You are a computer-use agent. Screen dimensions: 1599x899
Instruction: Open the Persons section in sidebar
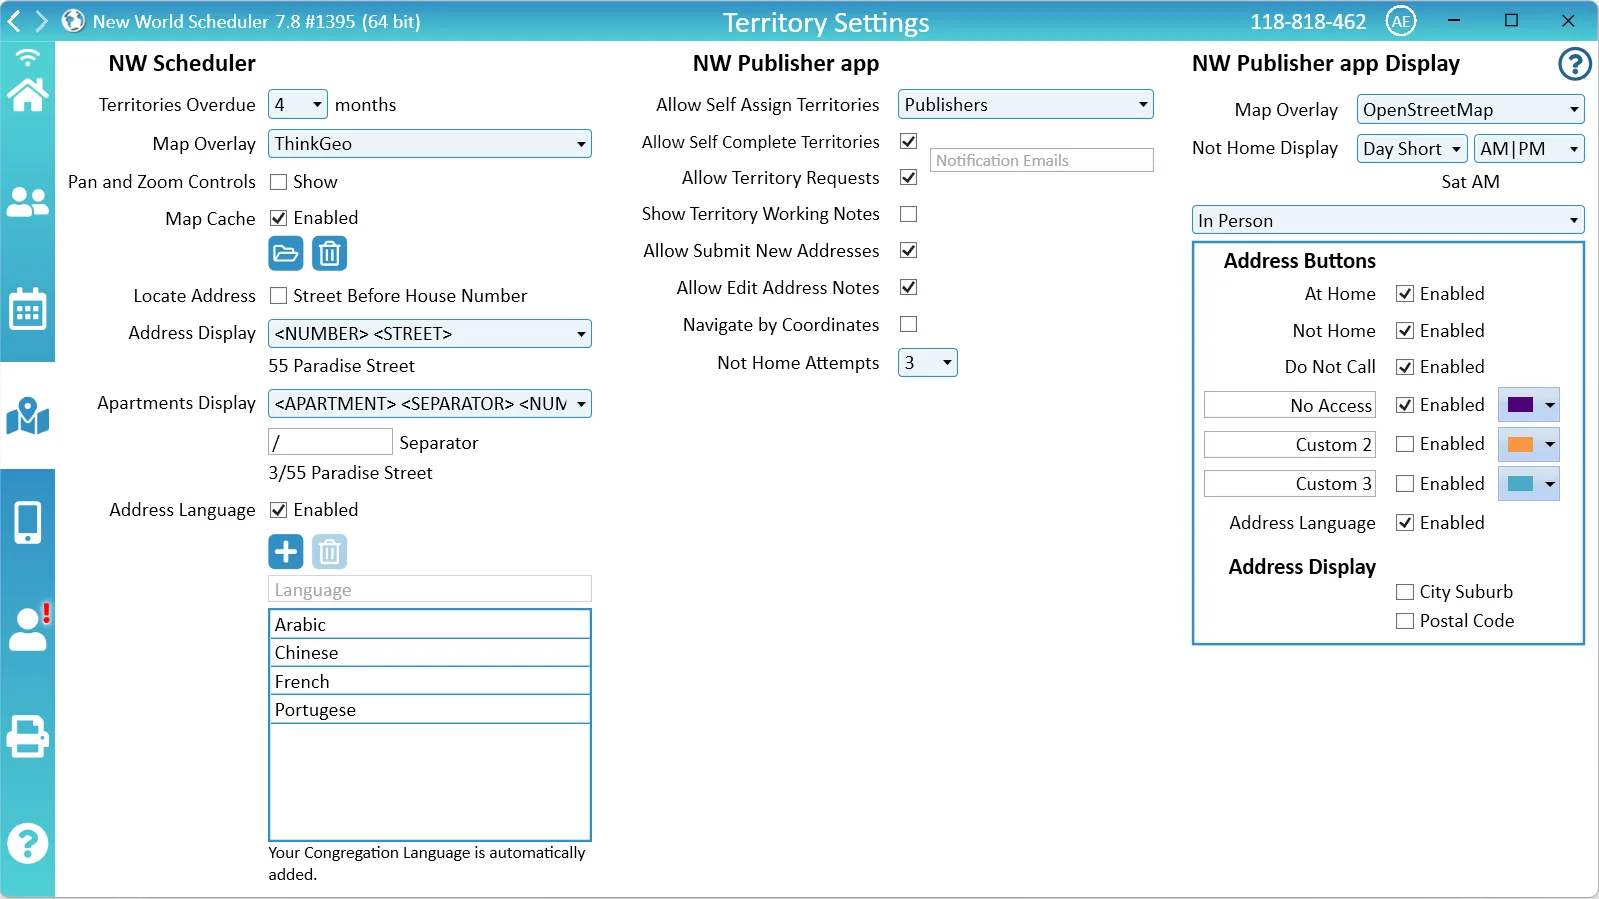[27, 202]
